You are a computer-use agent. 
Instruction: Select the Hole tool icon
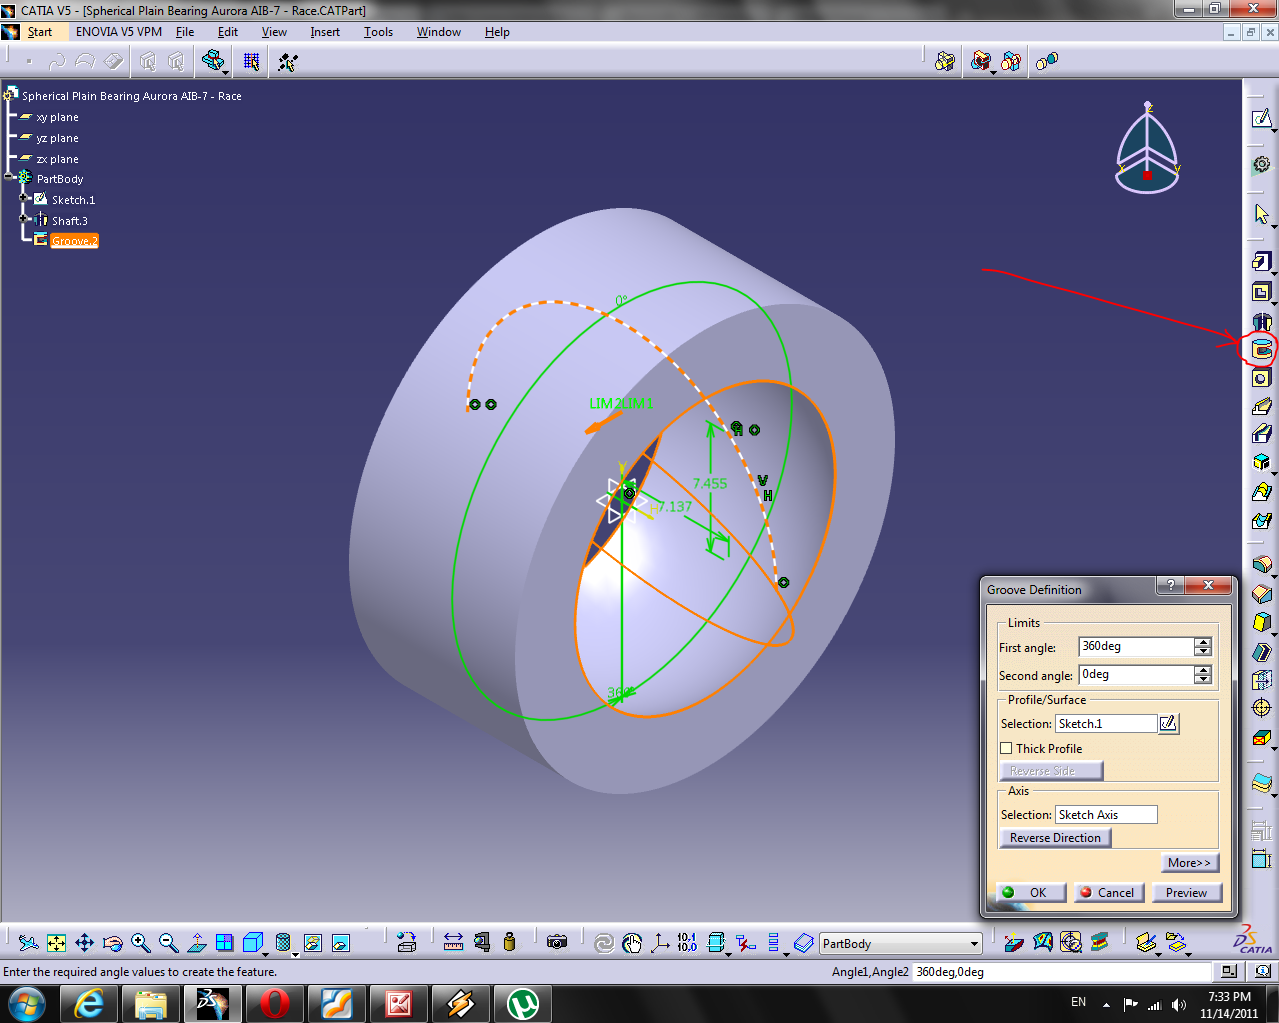click(x=1261, y=378)
